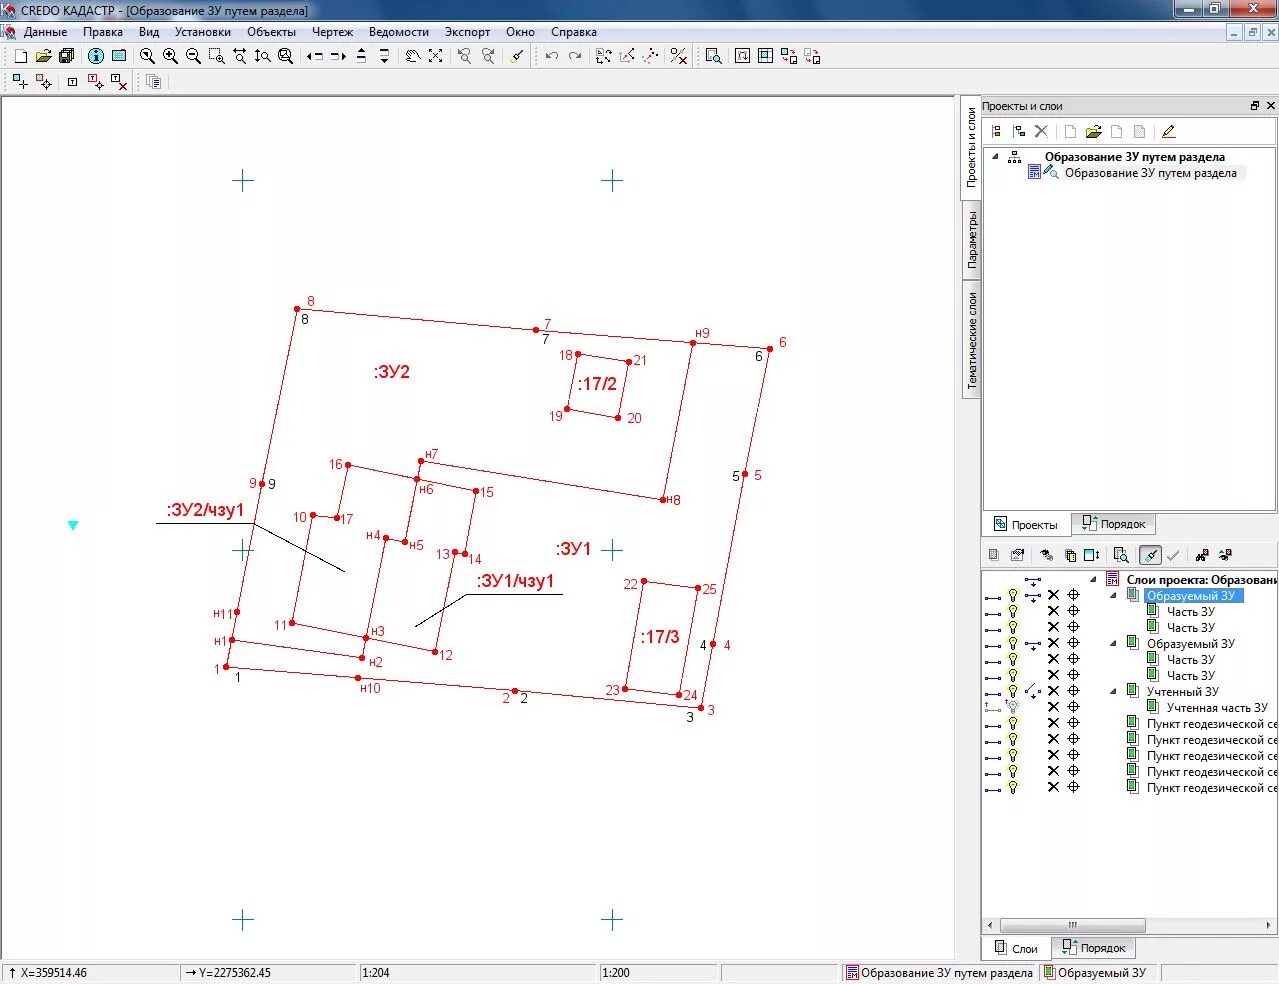Click the search document magnifier in main toolbar

713,56
